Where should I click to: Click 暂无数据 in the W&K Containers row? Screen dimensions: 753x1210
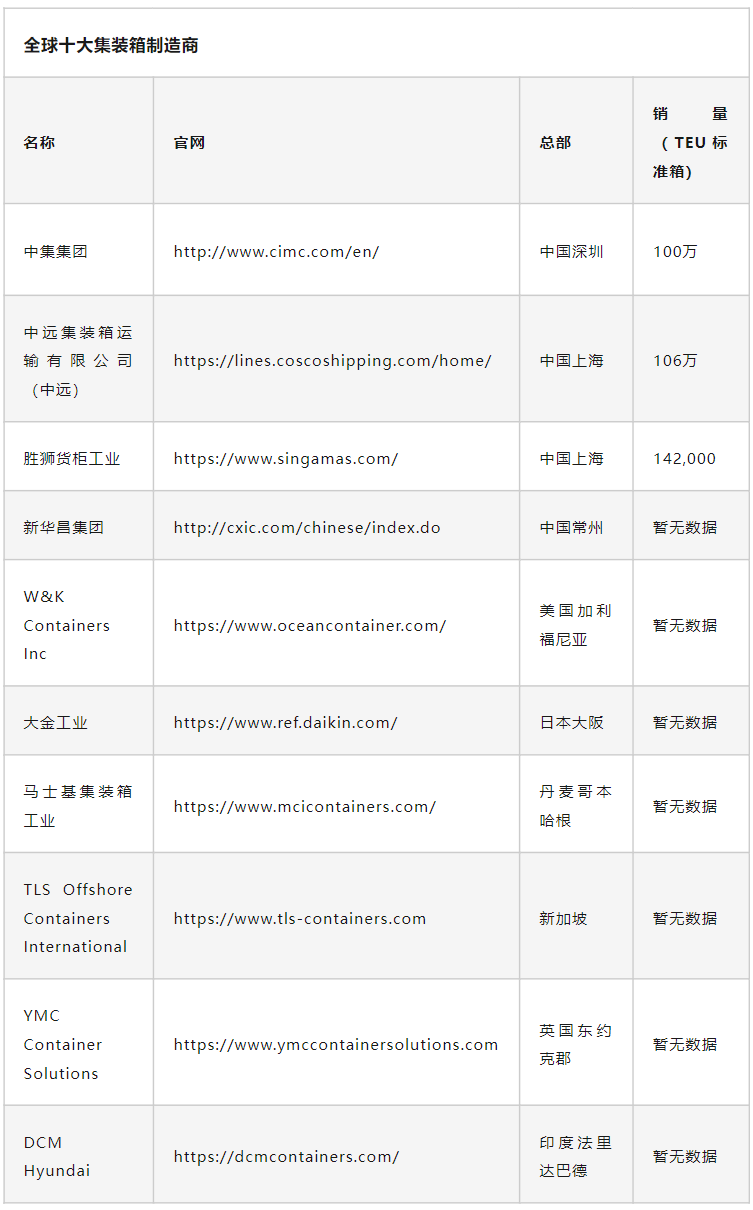[685, 625]
